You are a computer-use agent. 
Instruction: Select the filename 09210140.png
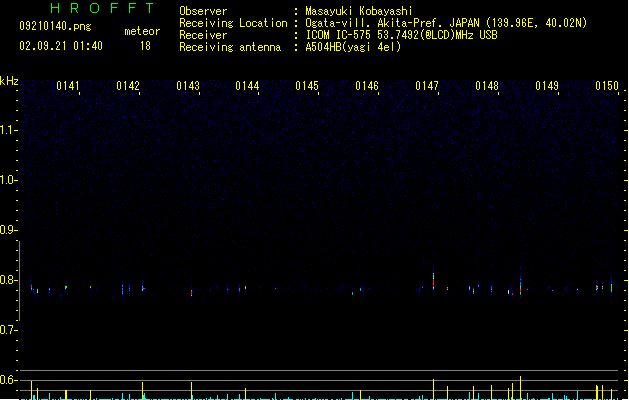[55, 26]
